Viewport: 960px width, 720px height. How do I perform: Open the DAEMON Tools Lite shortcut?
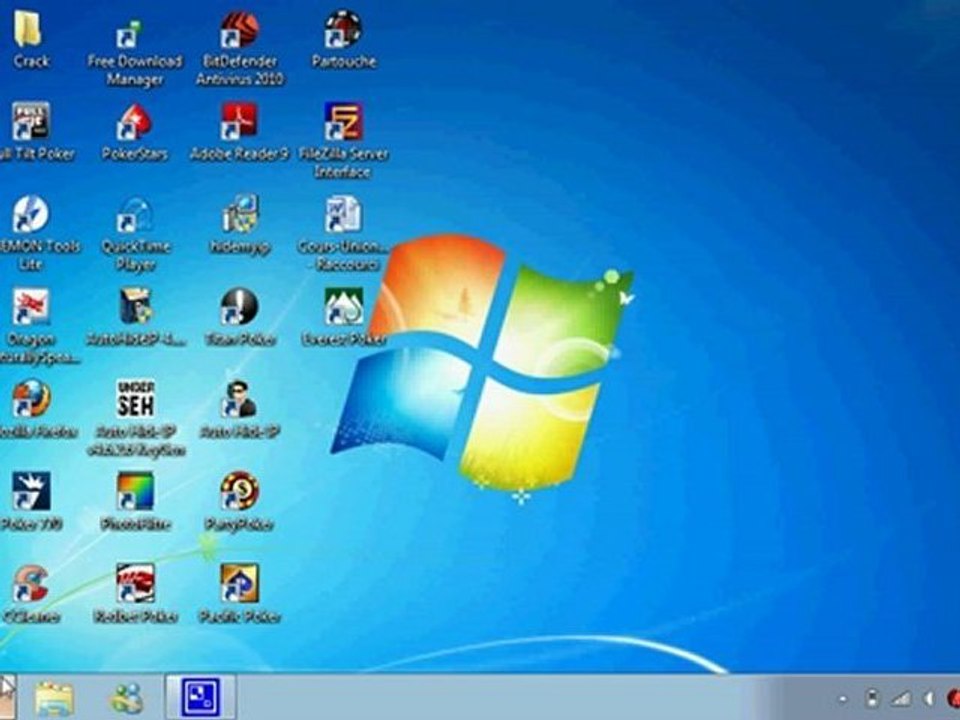[x=31, y=214]
